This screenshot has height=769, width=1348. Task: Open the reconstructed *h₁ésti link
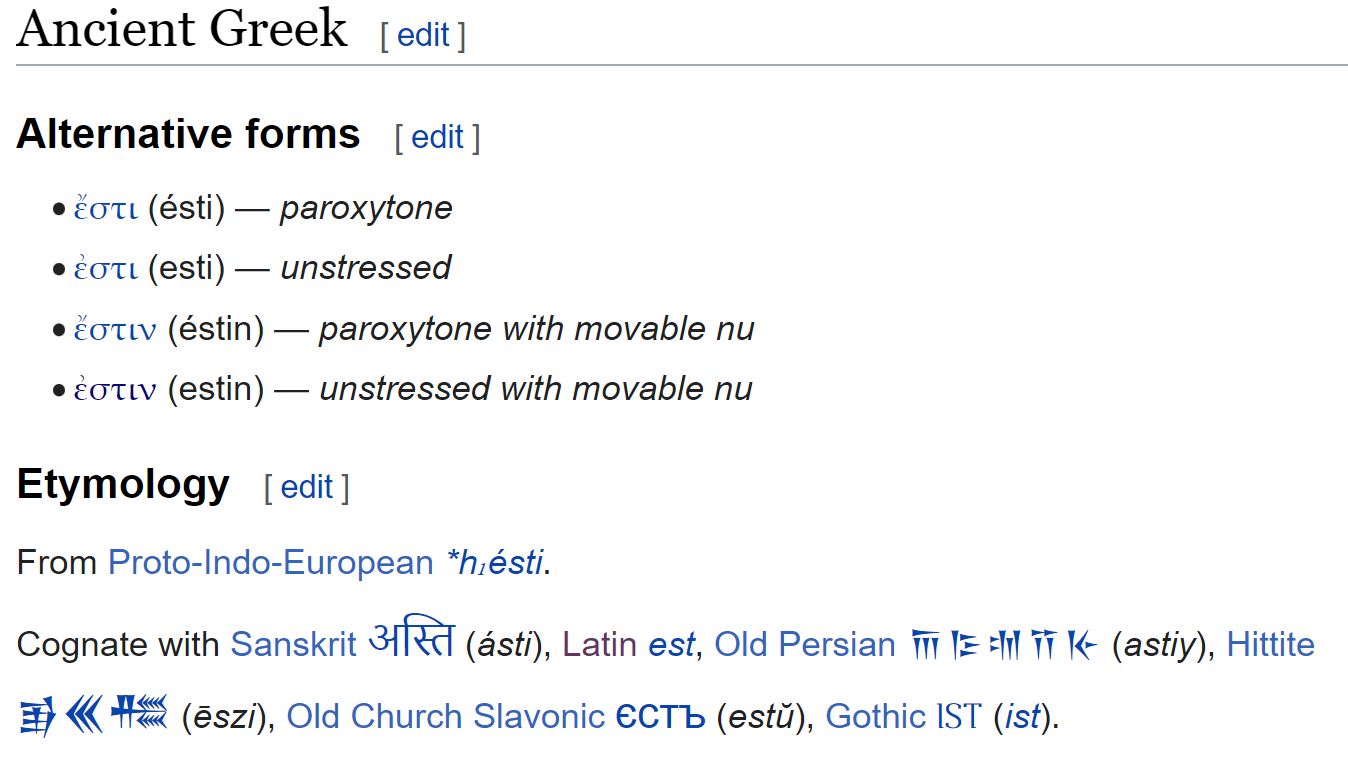pos(494,563)
